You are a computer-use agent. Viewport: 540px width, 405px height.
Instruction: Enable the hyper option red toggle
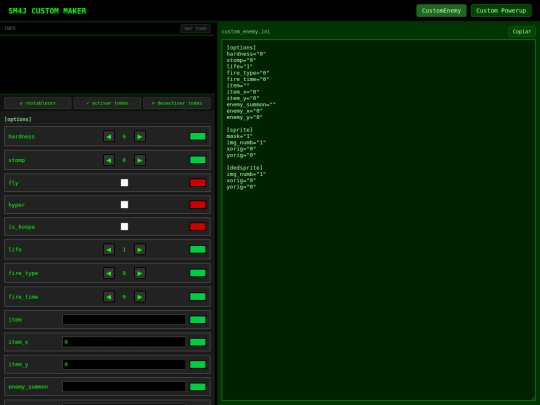pos(198,205)
